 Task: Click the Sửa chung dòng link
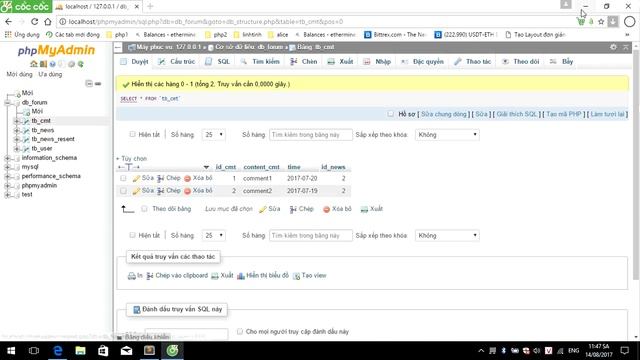coord(443,114)
